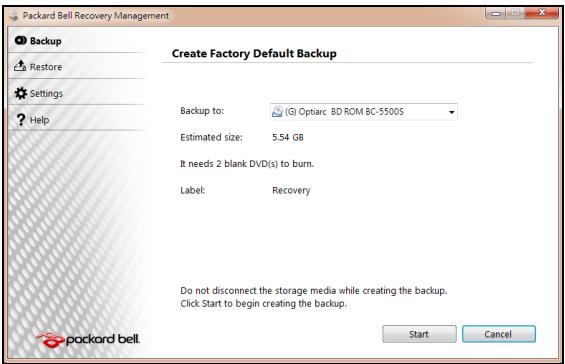Image resolution: width=565 pixels, height=364 pixels.
Task: Click the Create Factory Default Backup heading
Action: [254, 54]
